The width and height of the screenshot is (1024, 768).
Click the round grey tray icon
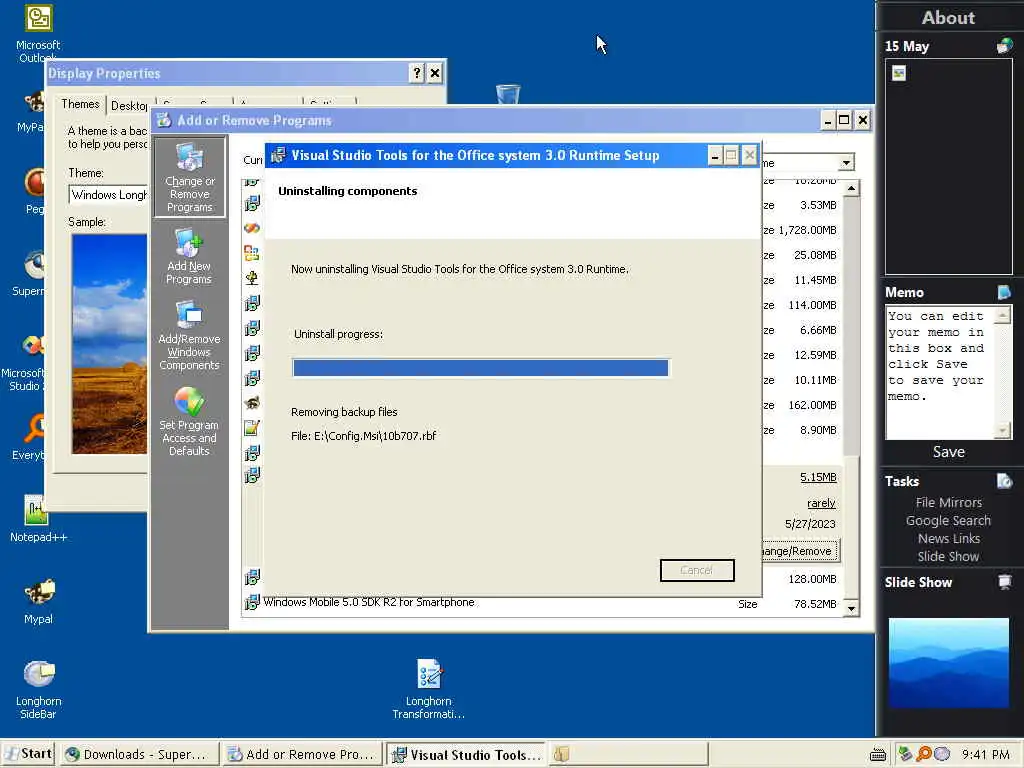pos(942,754)
